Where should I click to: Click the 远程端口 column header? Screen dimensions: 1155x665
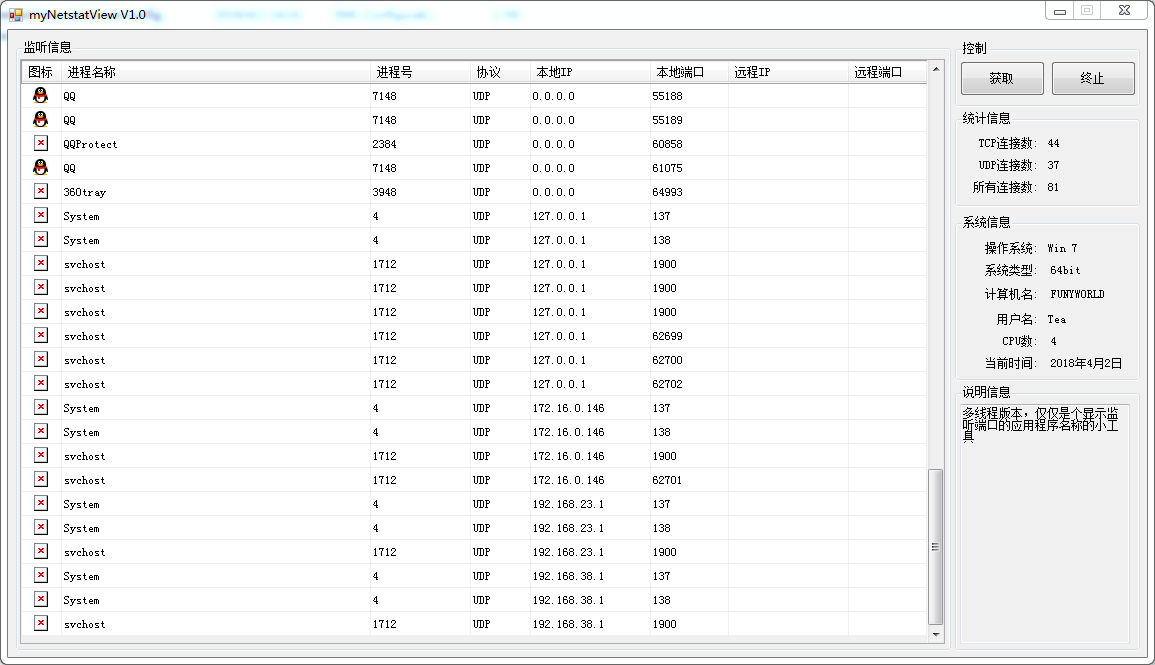pyautogui.click(x=888, y=72)
